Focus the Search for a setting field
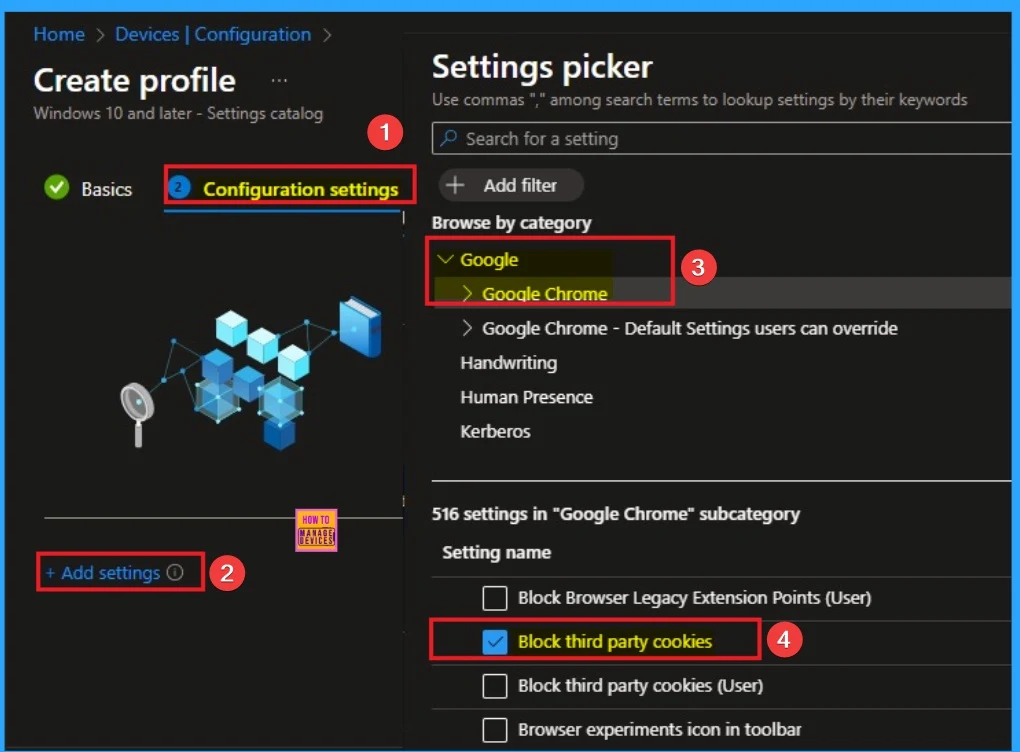 point(722,139)
